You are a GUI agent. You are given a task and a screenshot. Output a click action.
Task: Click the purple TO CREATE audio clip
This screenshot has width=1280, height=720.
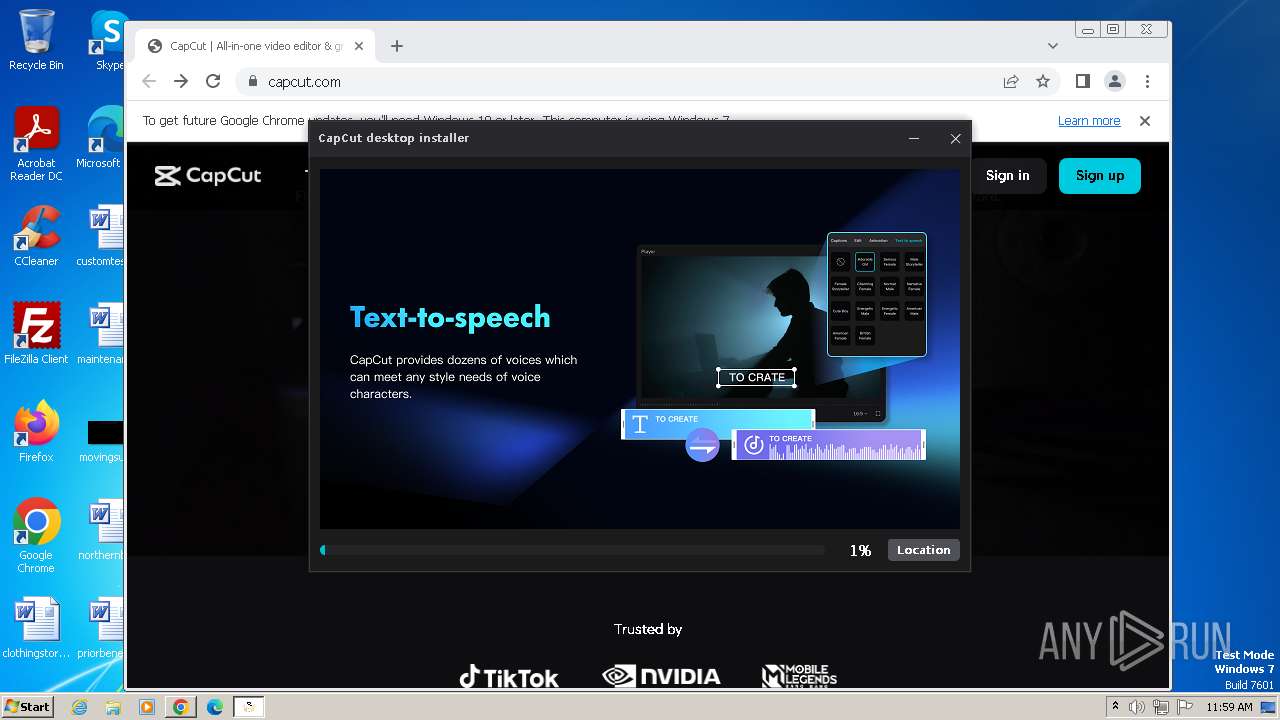coord(829,445)
